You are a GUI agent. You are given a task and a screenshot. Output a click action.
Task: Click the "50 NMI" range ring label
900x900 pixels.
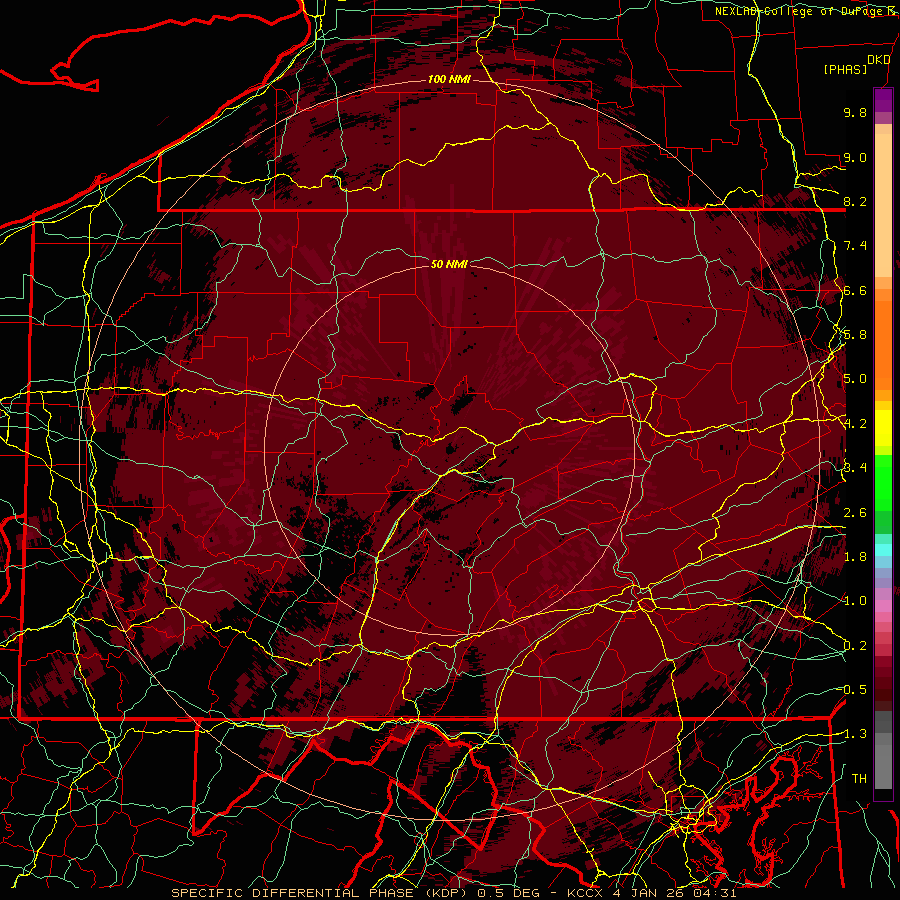(449, 264)
